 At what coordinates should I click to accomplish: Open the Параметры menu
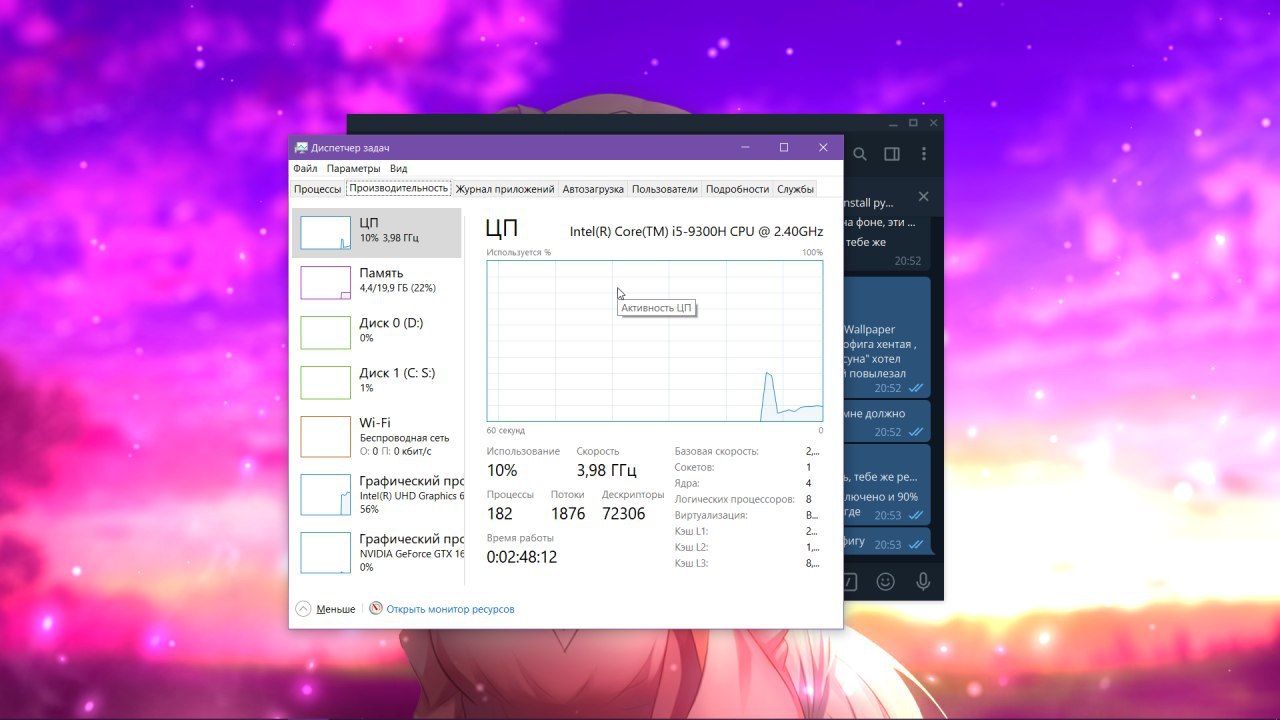coord(353,169)
